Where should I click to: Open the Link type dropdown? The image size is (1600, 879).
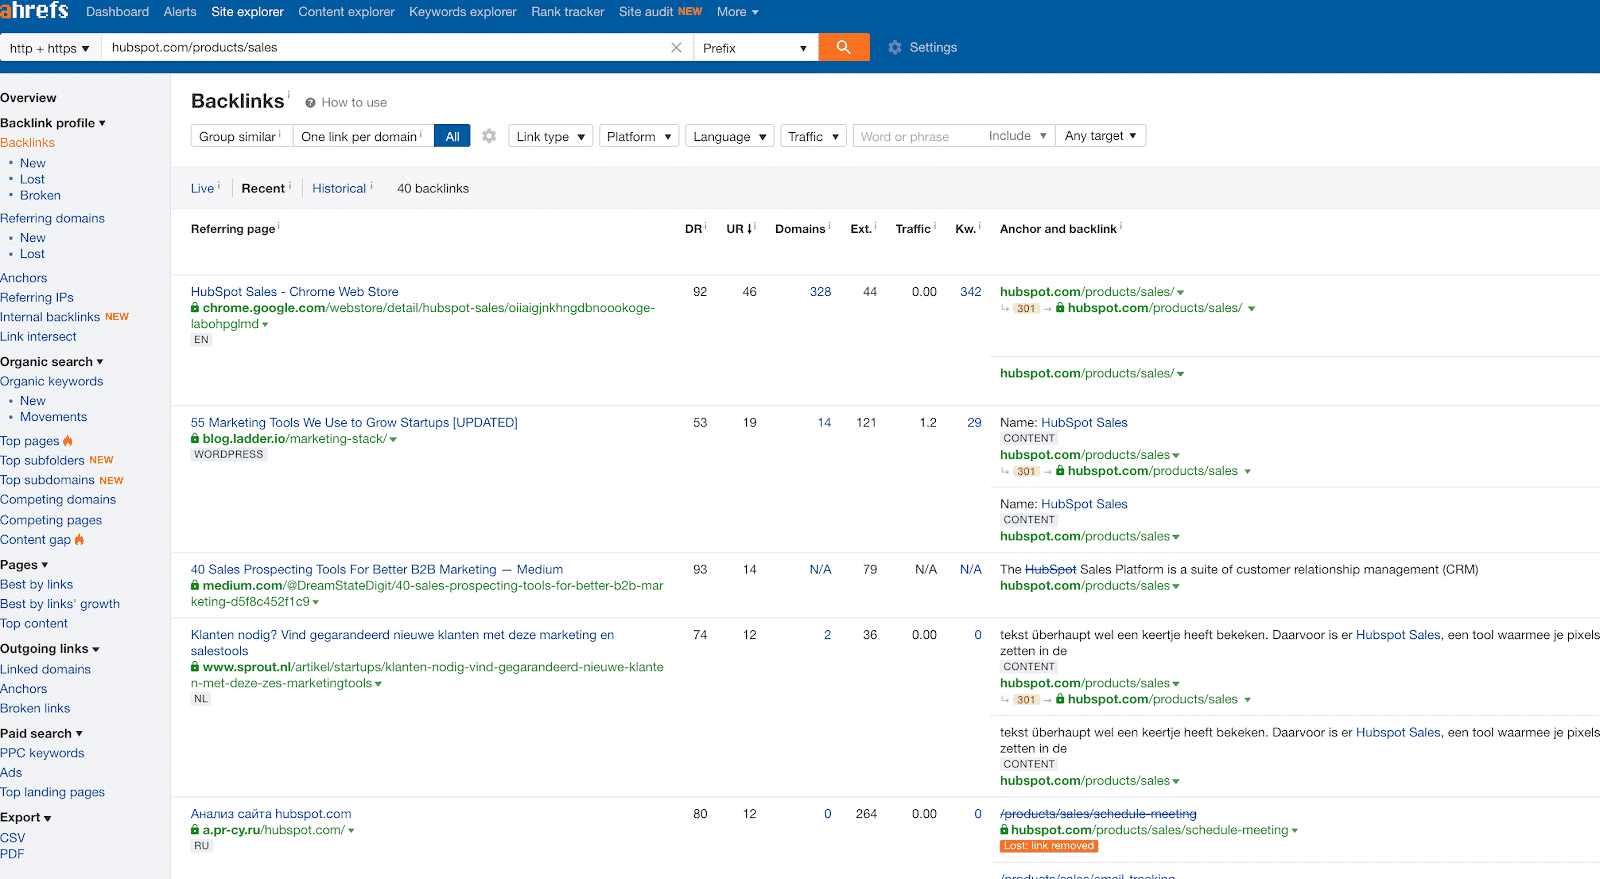(x=550, y=136)
